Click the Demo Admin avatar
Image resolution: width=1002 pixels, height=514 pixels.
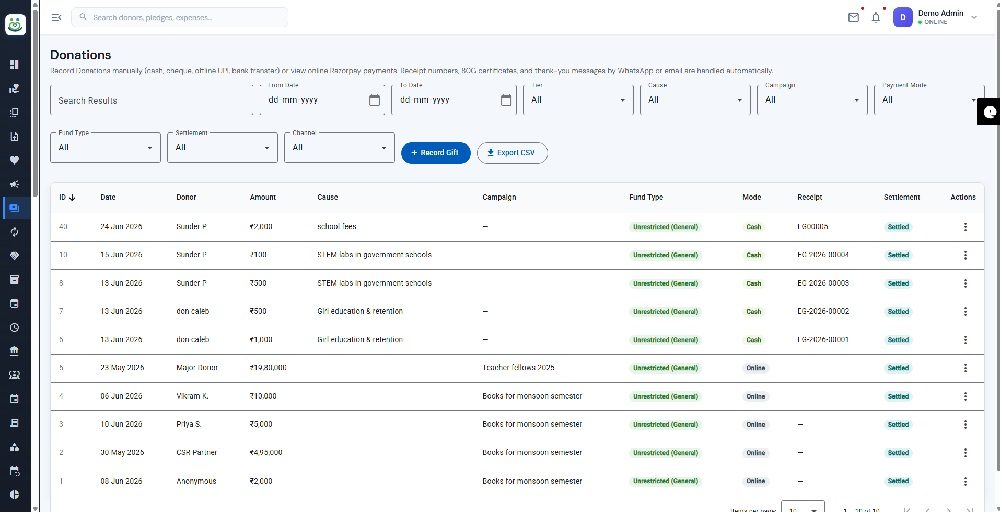pos(902,17)
